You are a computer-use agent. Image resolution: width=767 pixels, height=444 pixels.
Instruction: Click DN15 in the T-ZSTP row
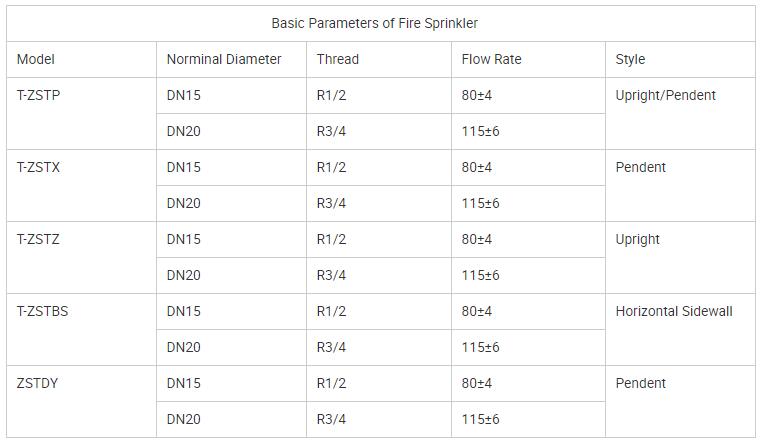184,96
